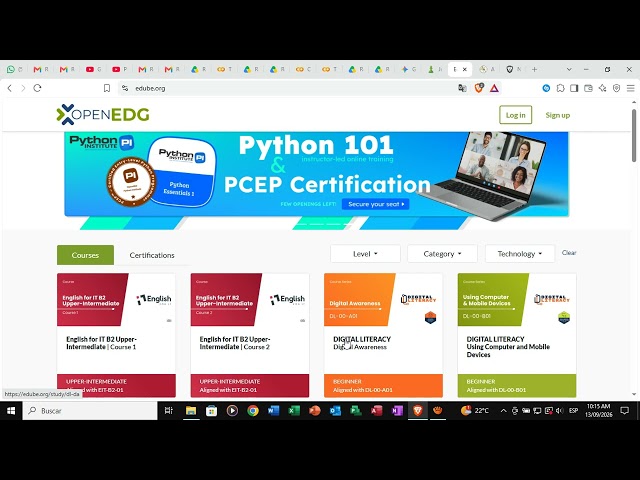Click the translate page icon in address bar

tap(462, 88)
